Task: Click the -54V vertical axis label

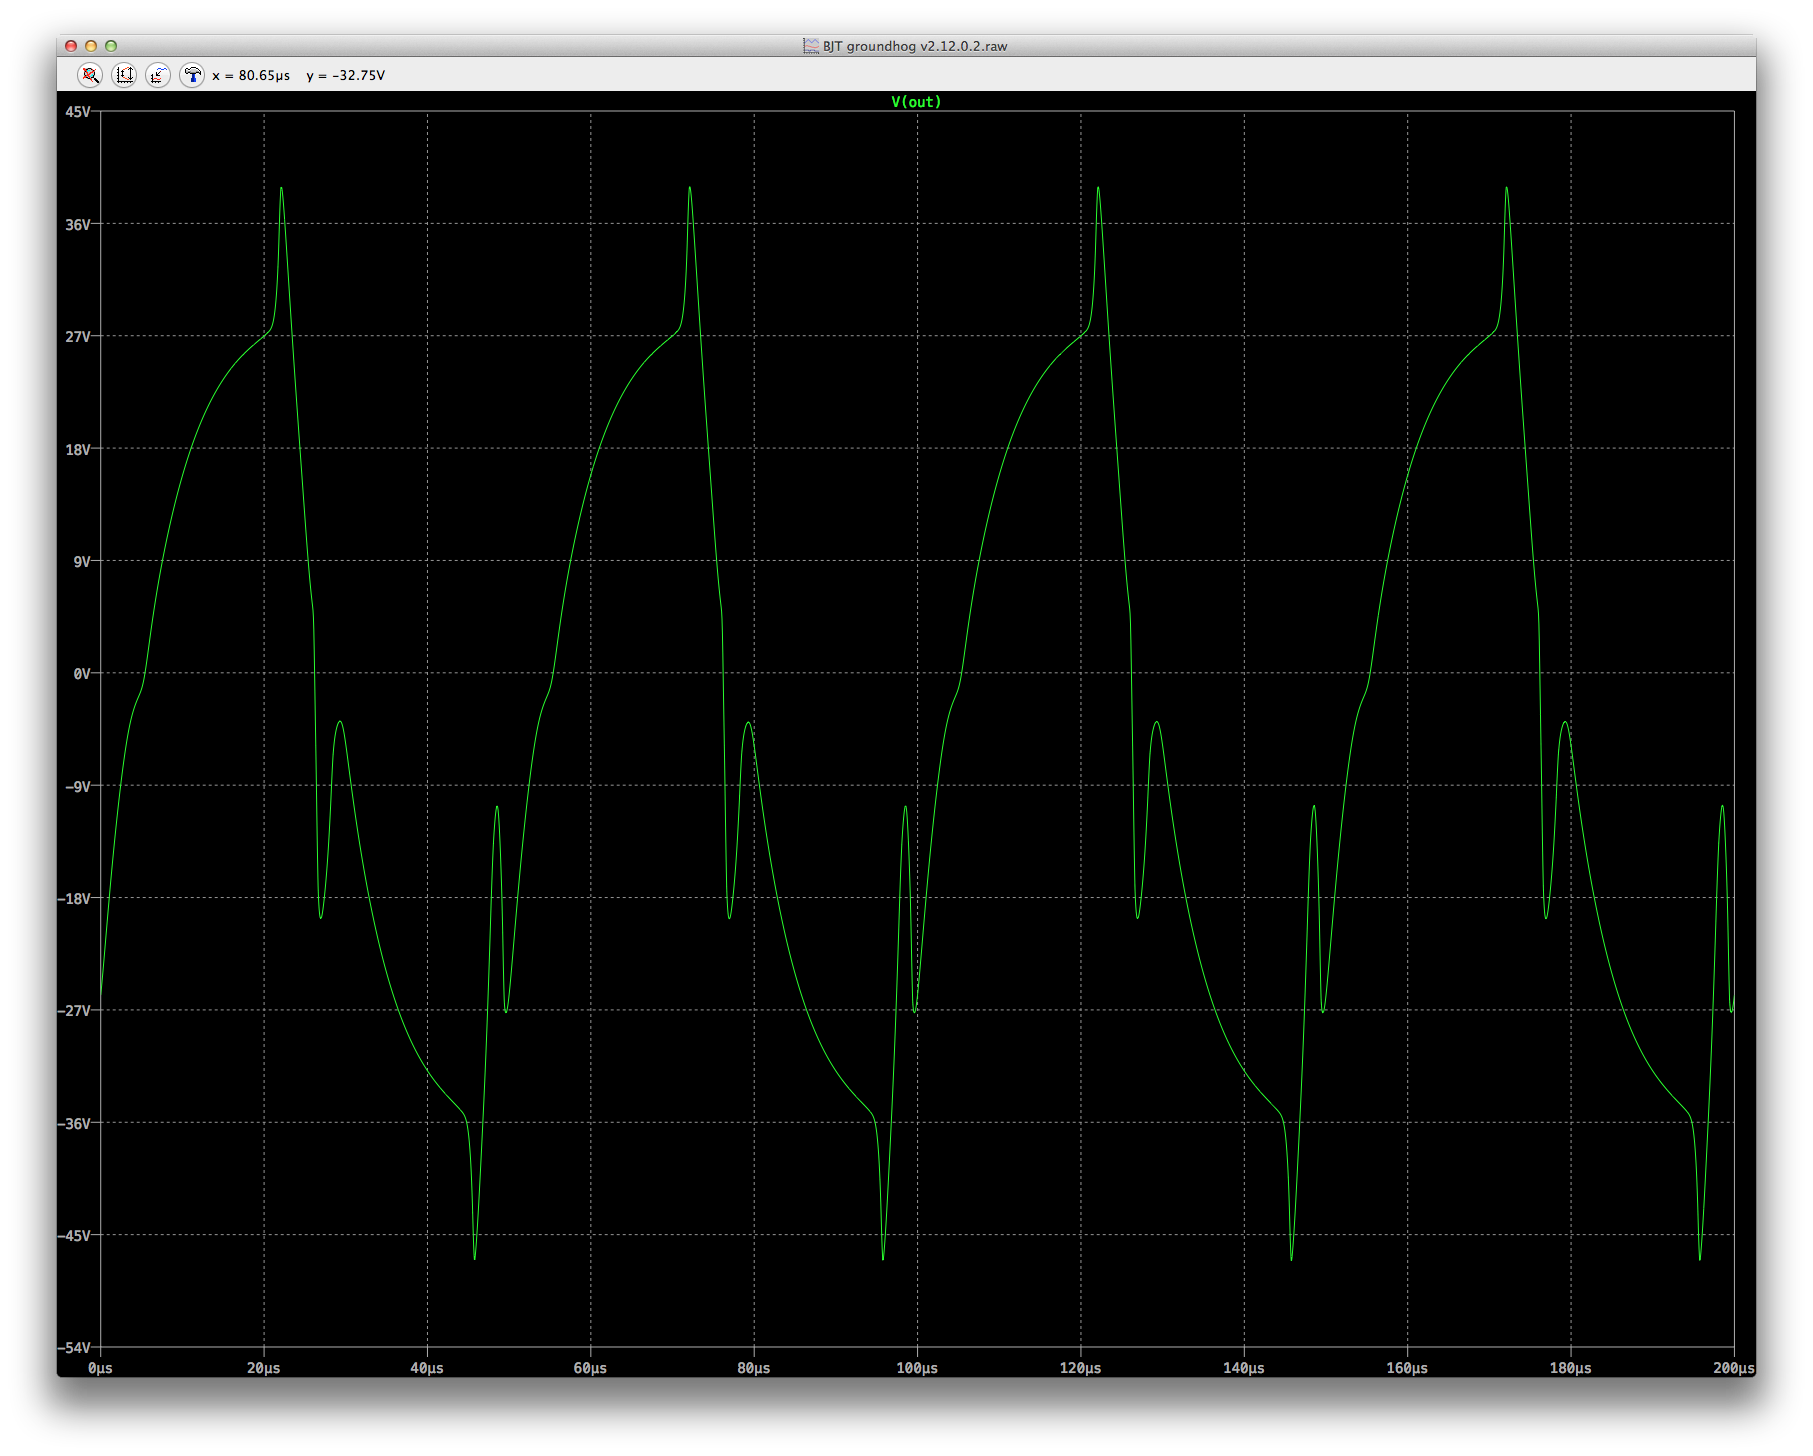Action: (75, 1348)
